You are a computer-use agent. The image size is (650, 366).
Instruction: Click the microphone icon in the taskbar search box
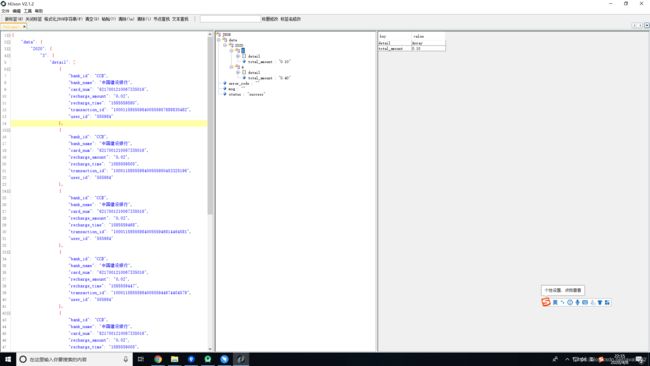pos(126,359)
